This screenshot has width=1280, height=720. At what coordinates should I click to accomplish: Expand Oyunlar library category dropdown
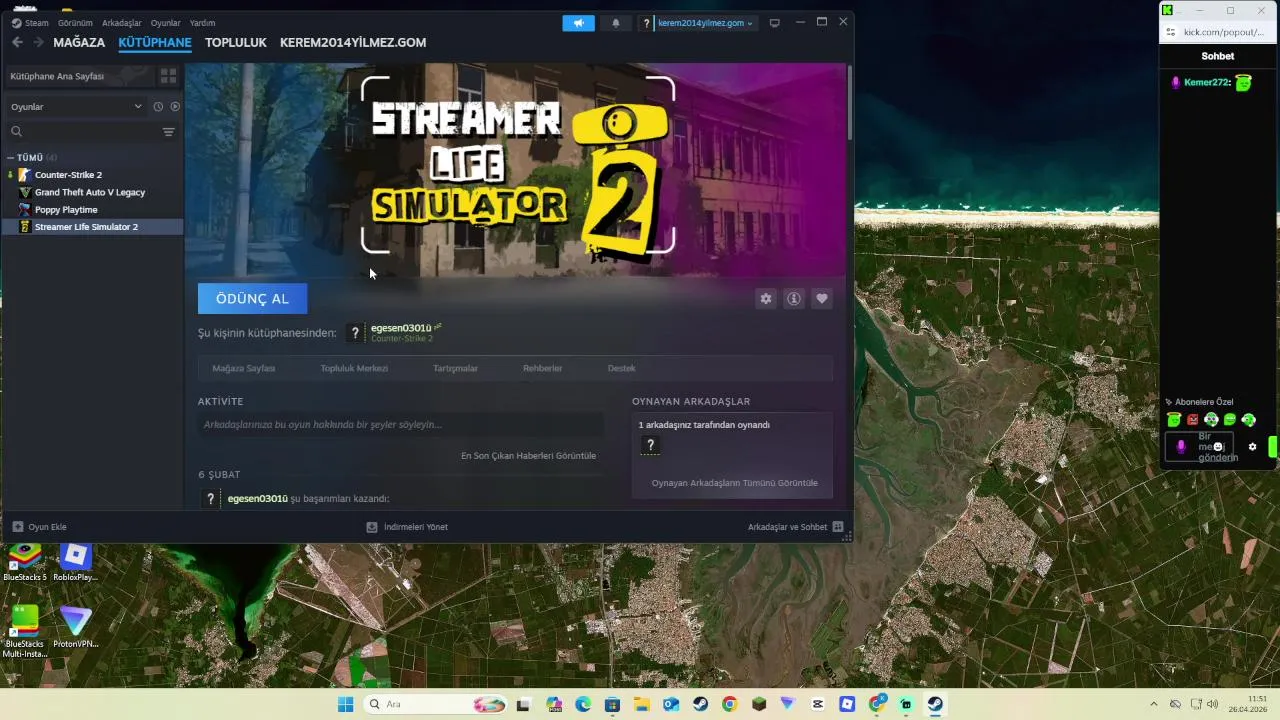pyautogui.click(x=77, y=107)
